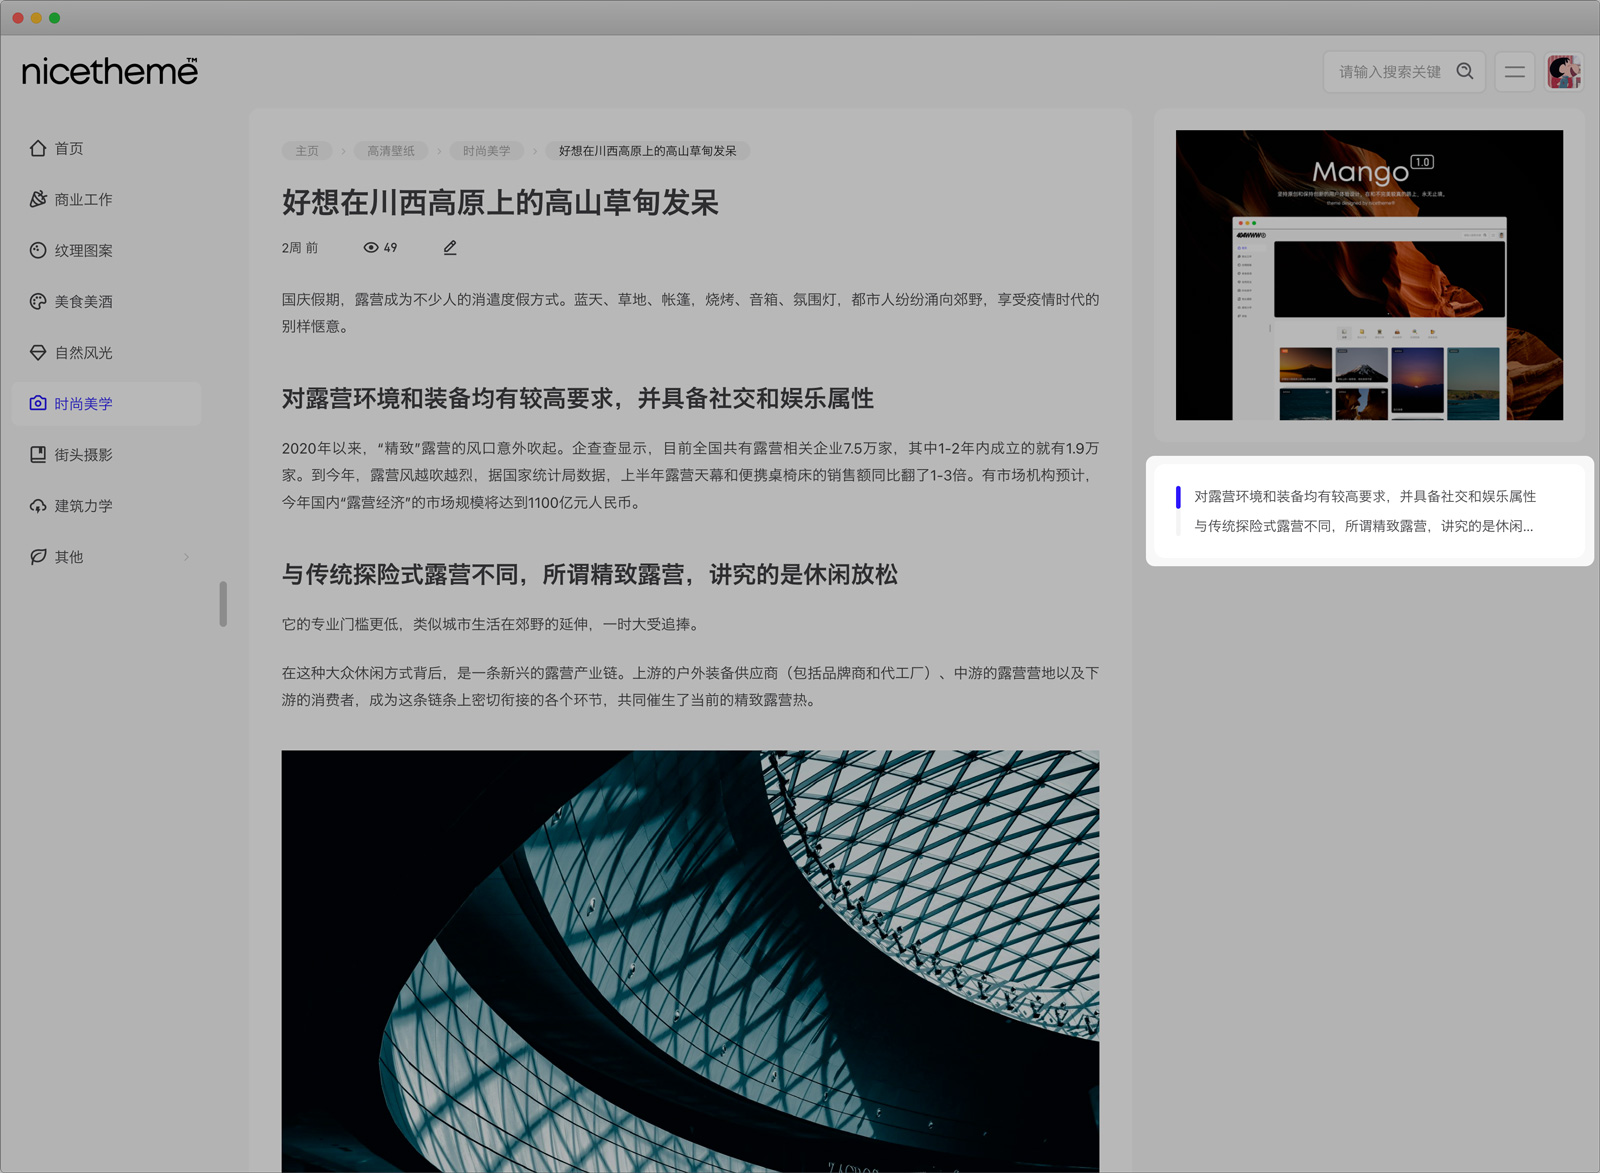Click the camera icon beside 时尚美学
The image size is (1600, 1173).
[x=38, y=403]
